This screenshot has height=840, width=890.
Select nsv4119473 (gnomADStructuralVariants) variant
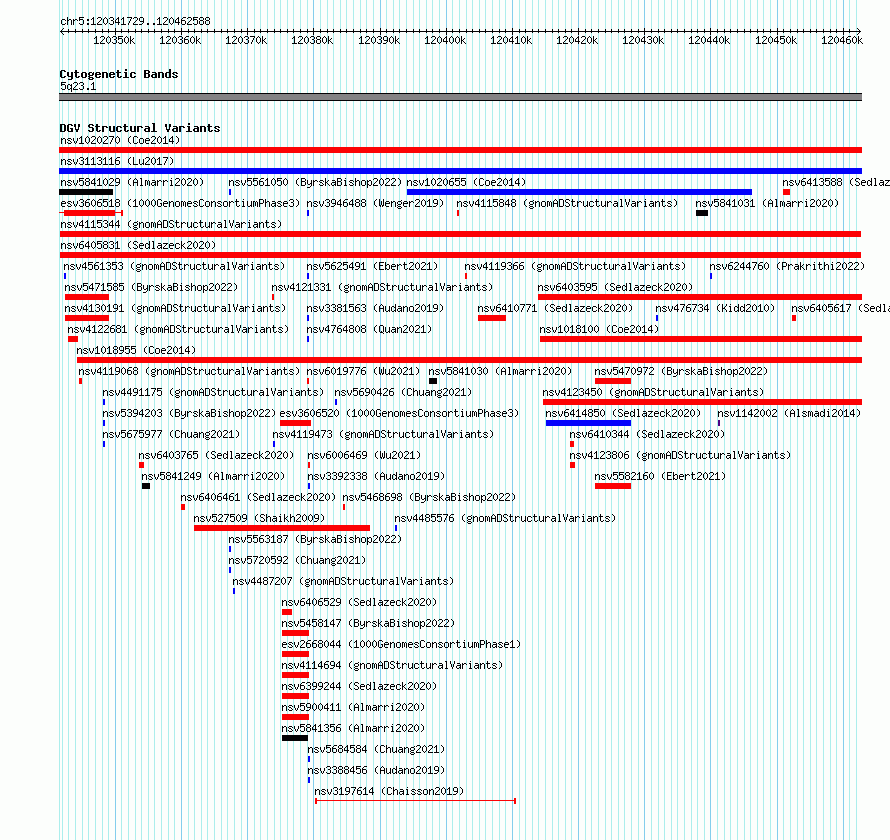tap(383, 434)
